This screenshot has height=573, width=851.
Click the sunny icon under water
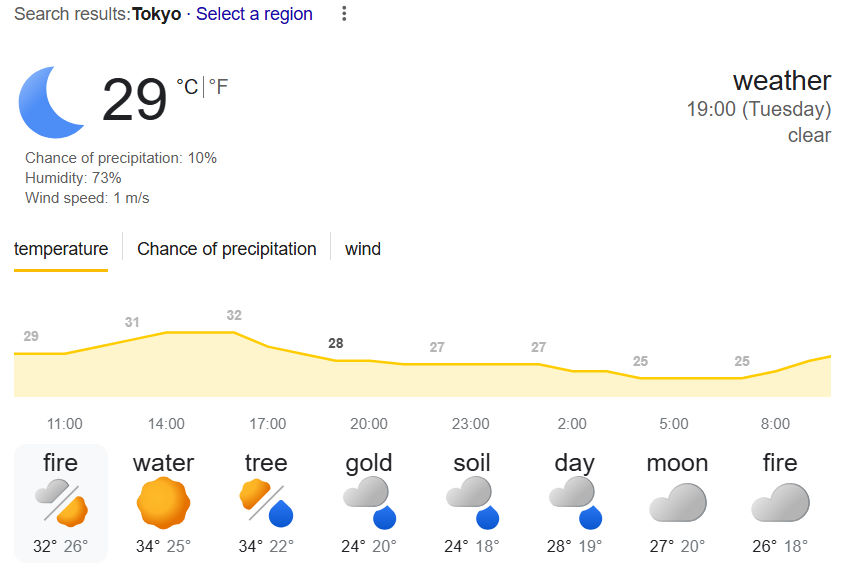pyautogui.click(x=163, y=503)
